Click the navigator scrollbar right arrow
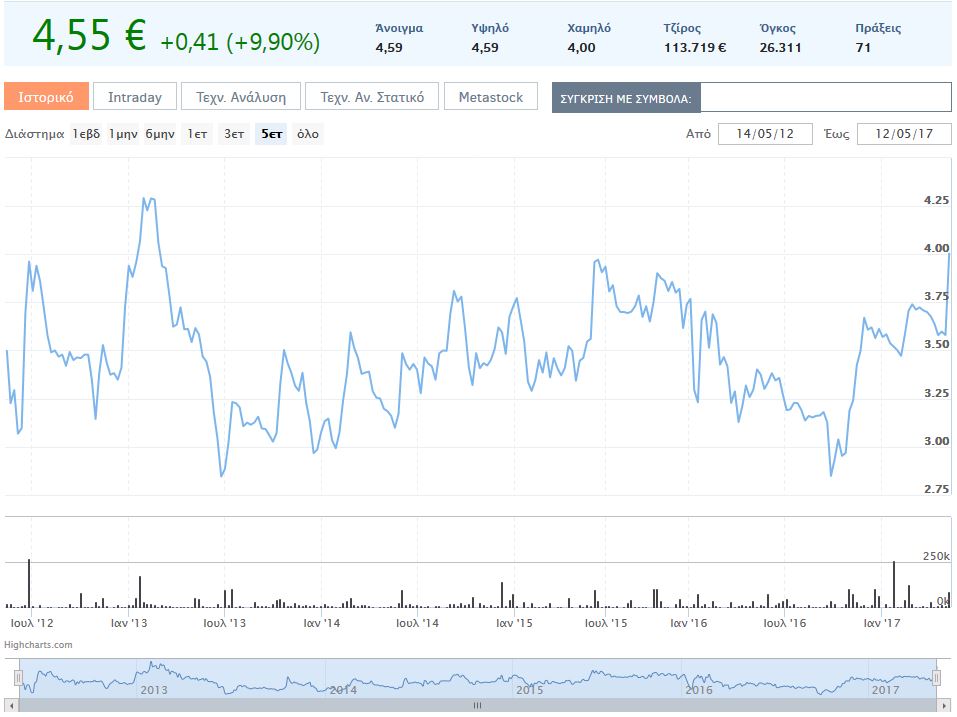 click(945, 705)
